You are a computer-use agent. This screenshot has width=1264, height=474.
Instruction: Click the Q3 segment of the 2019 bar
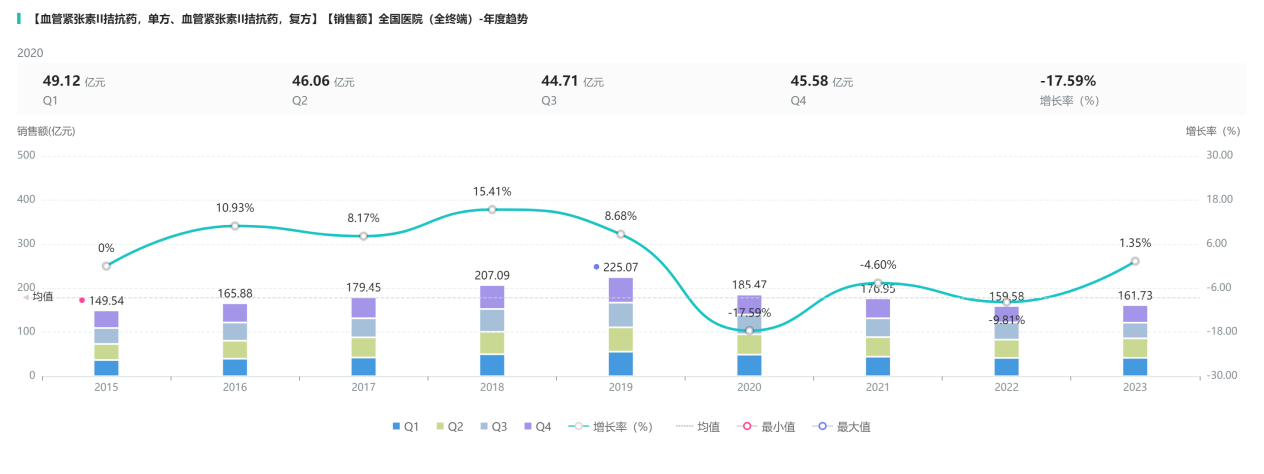pyautogui.click(x=621, y=315)
